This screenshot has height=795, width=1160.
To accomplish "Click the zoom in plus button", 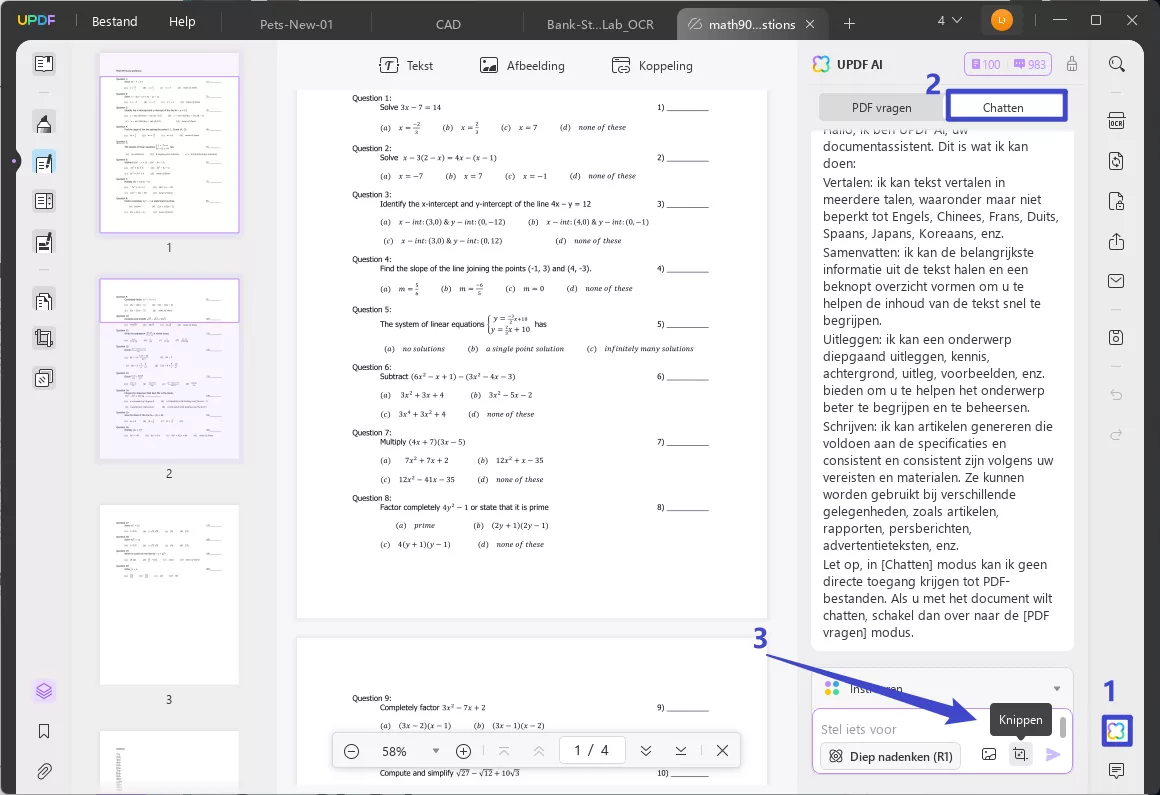I will (463, 750).
